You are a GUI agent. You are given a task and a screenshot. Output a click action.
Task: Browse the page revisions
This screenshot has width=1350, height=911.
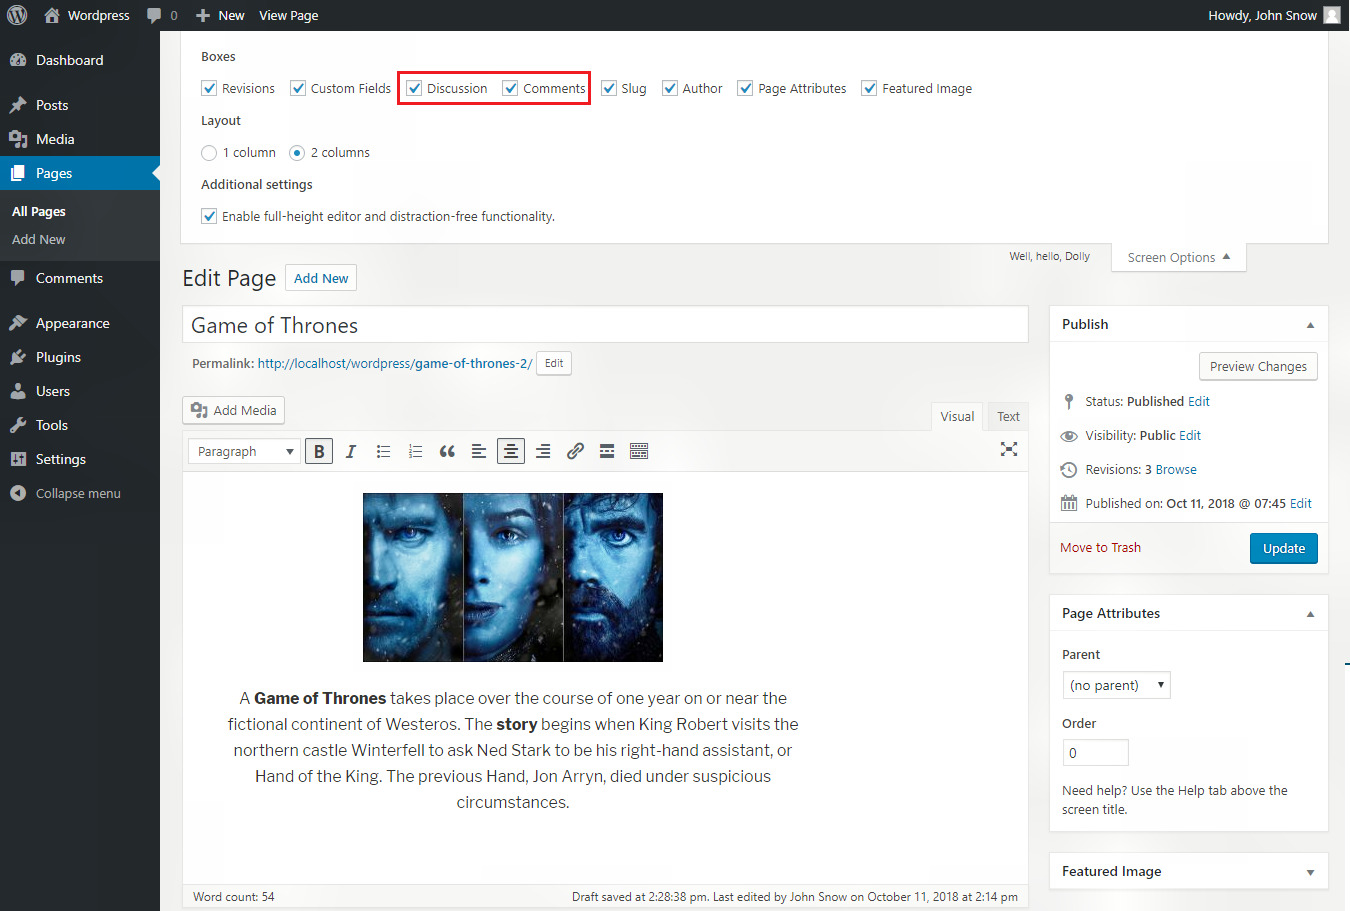click(1176, 469)
